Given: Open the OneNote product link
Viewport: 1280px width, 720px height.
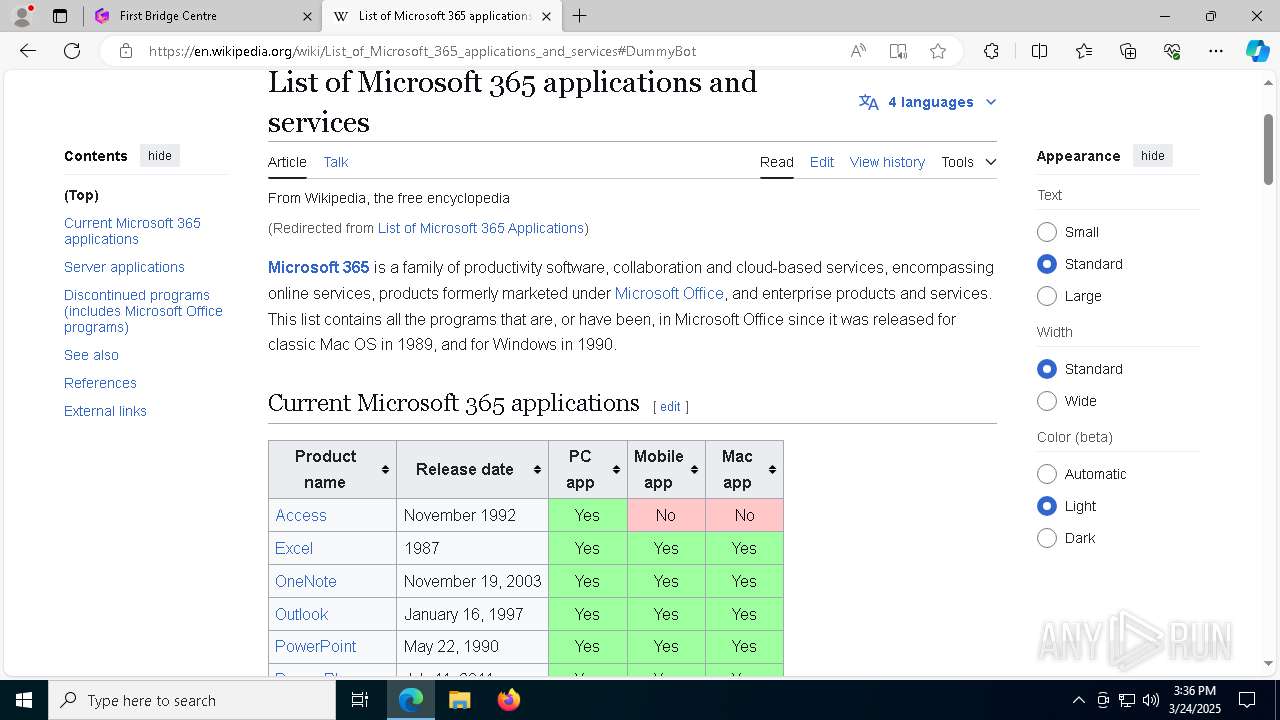Looking at the screenshot, I should (x=306, y=581).
